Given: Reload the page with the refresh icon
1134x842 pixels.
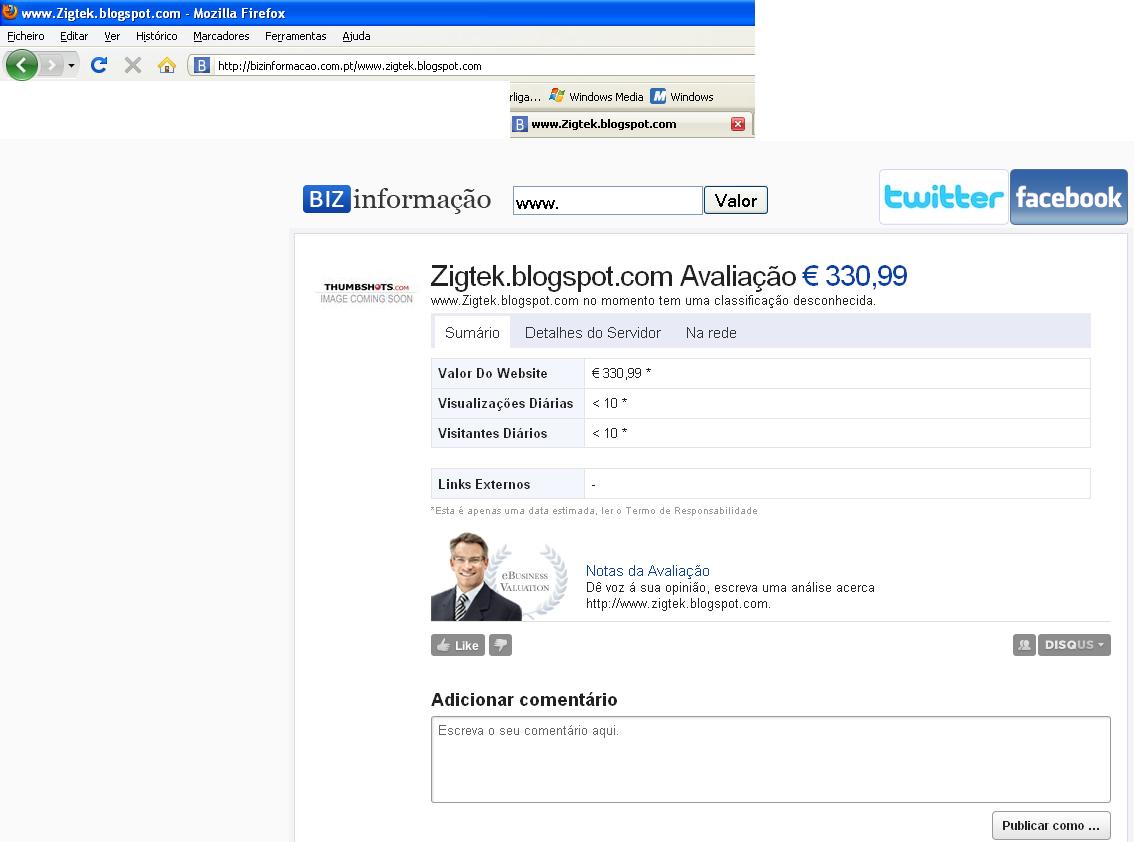Looking at the screenshot, I should pos(99,65).
